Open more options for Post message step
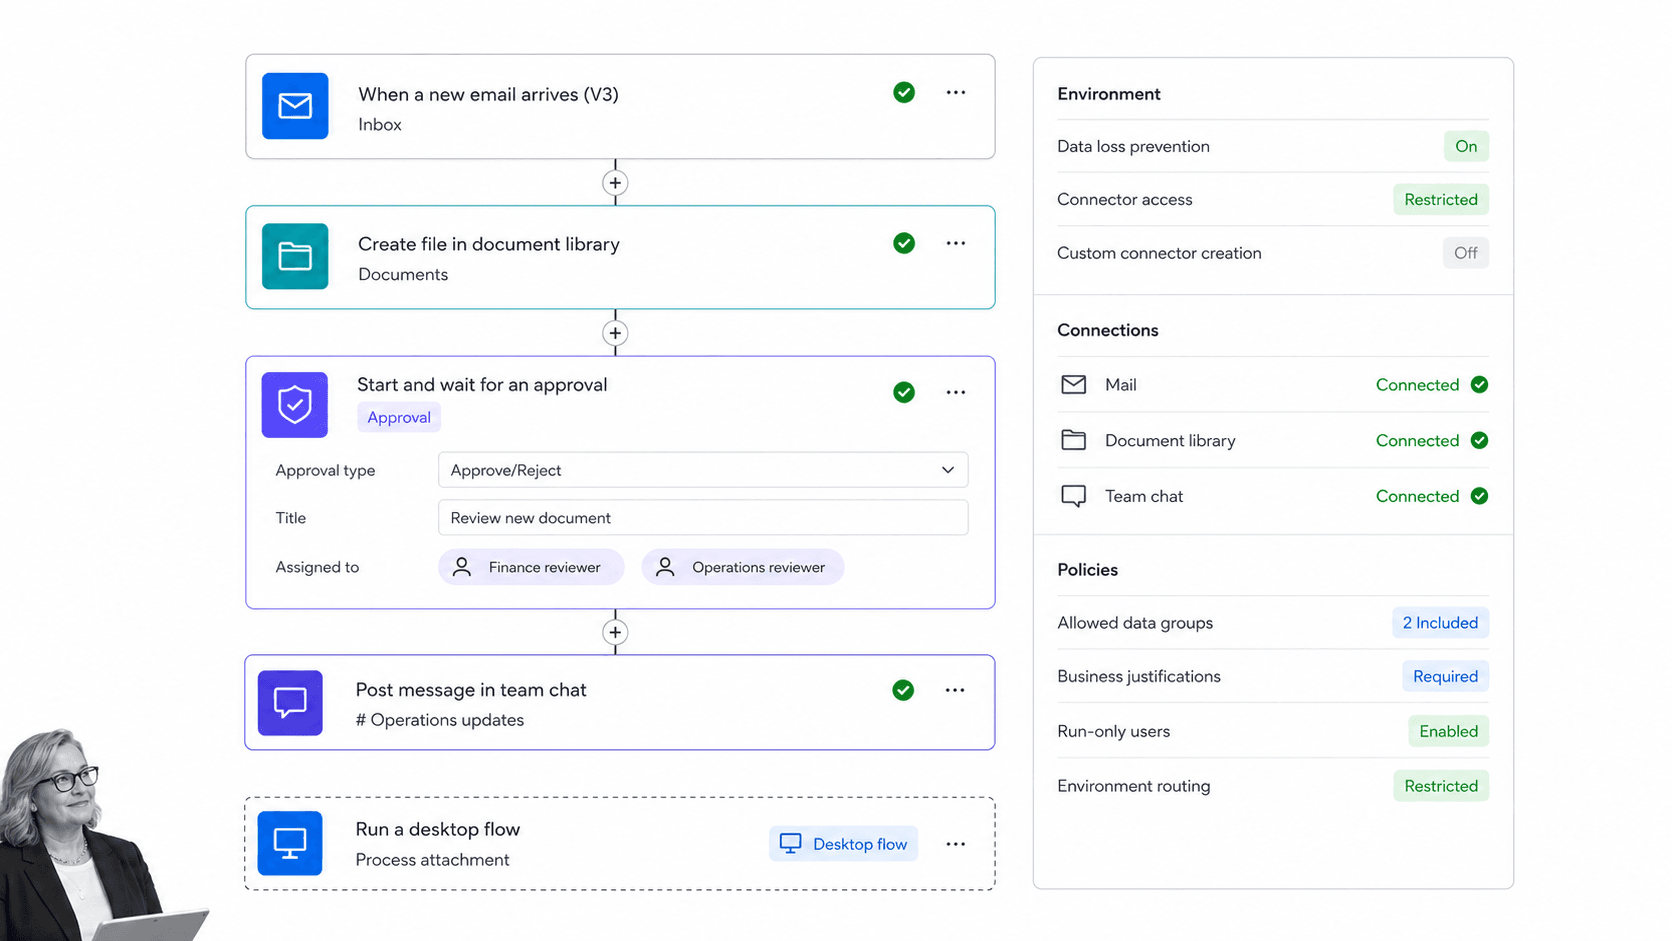 (955, 690)
